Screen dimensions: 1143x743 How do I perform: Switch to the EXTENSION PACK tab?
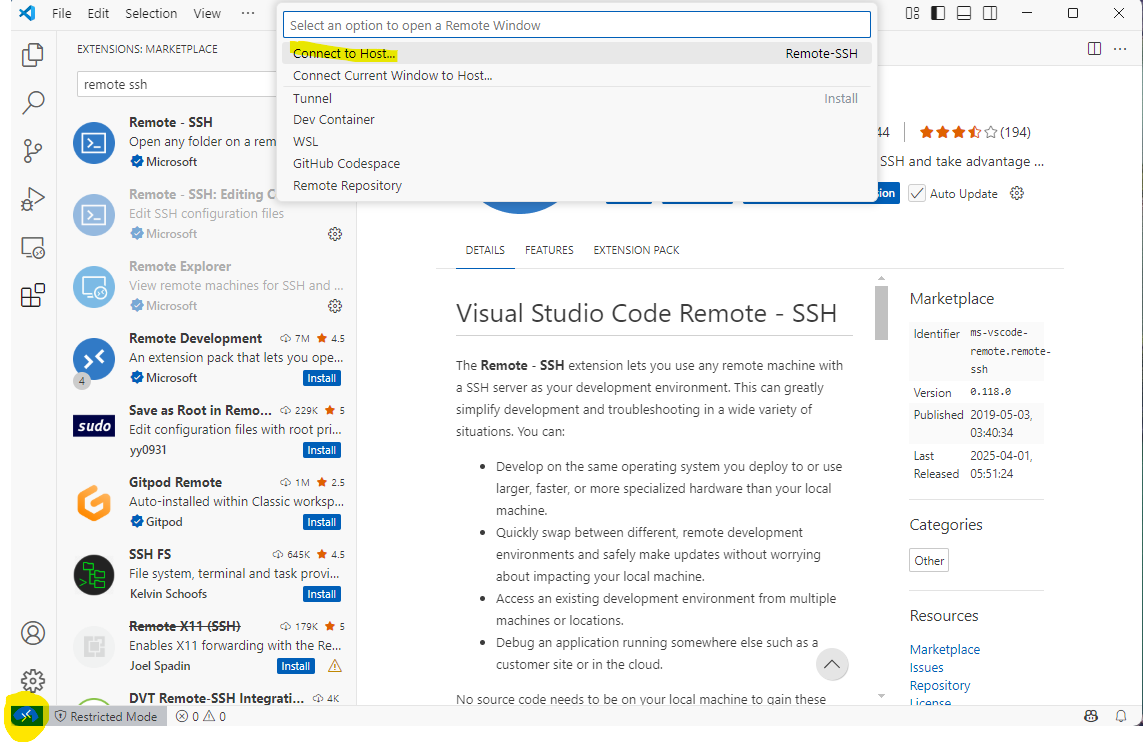(x=636, y=250)
